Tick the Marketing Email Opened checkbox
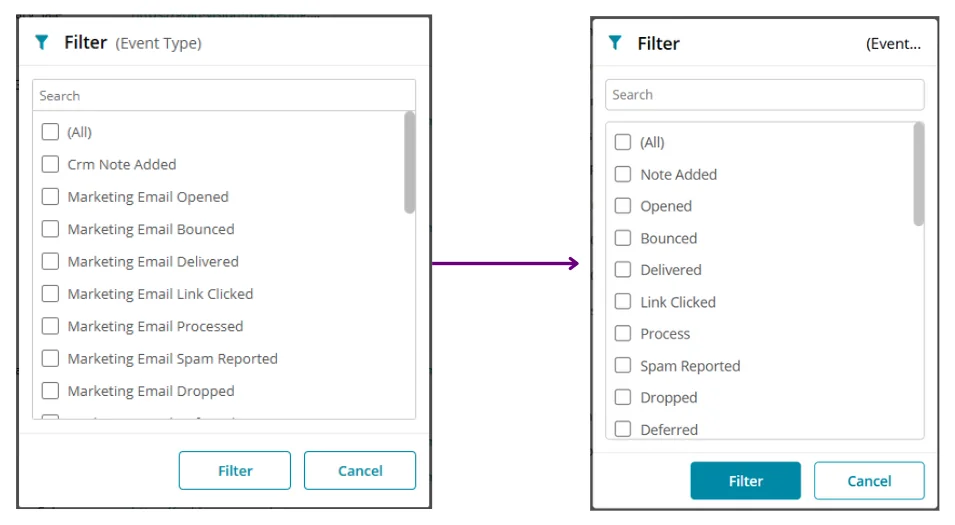The width and height of the screenshot is (955, 525). [50, 197]
